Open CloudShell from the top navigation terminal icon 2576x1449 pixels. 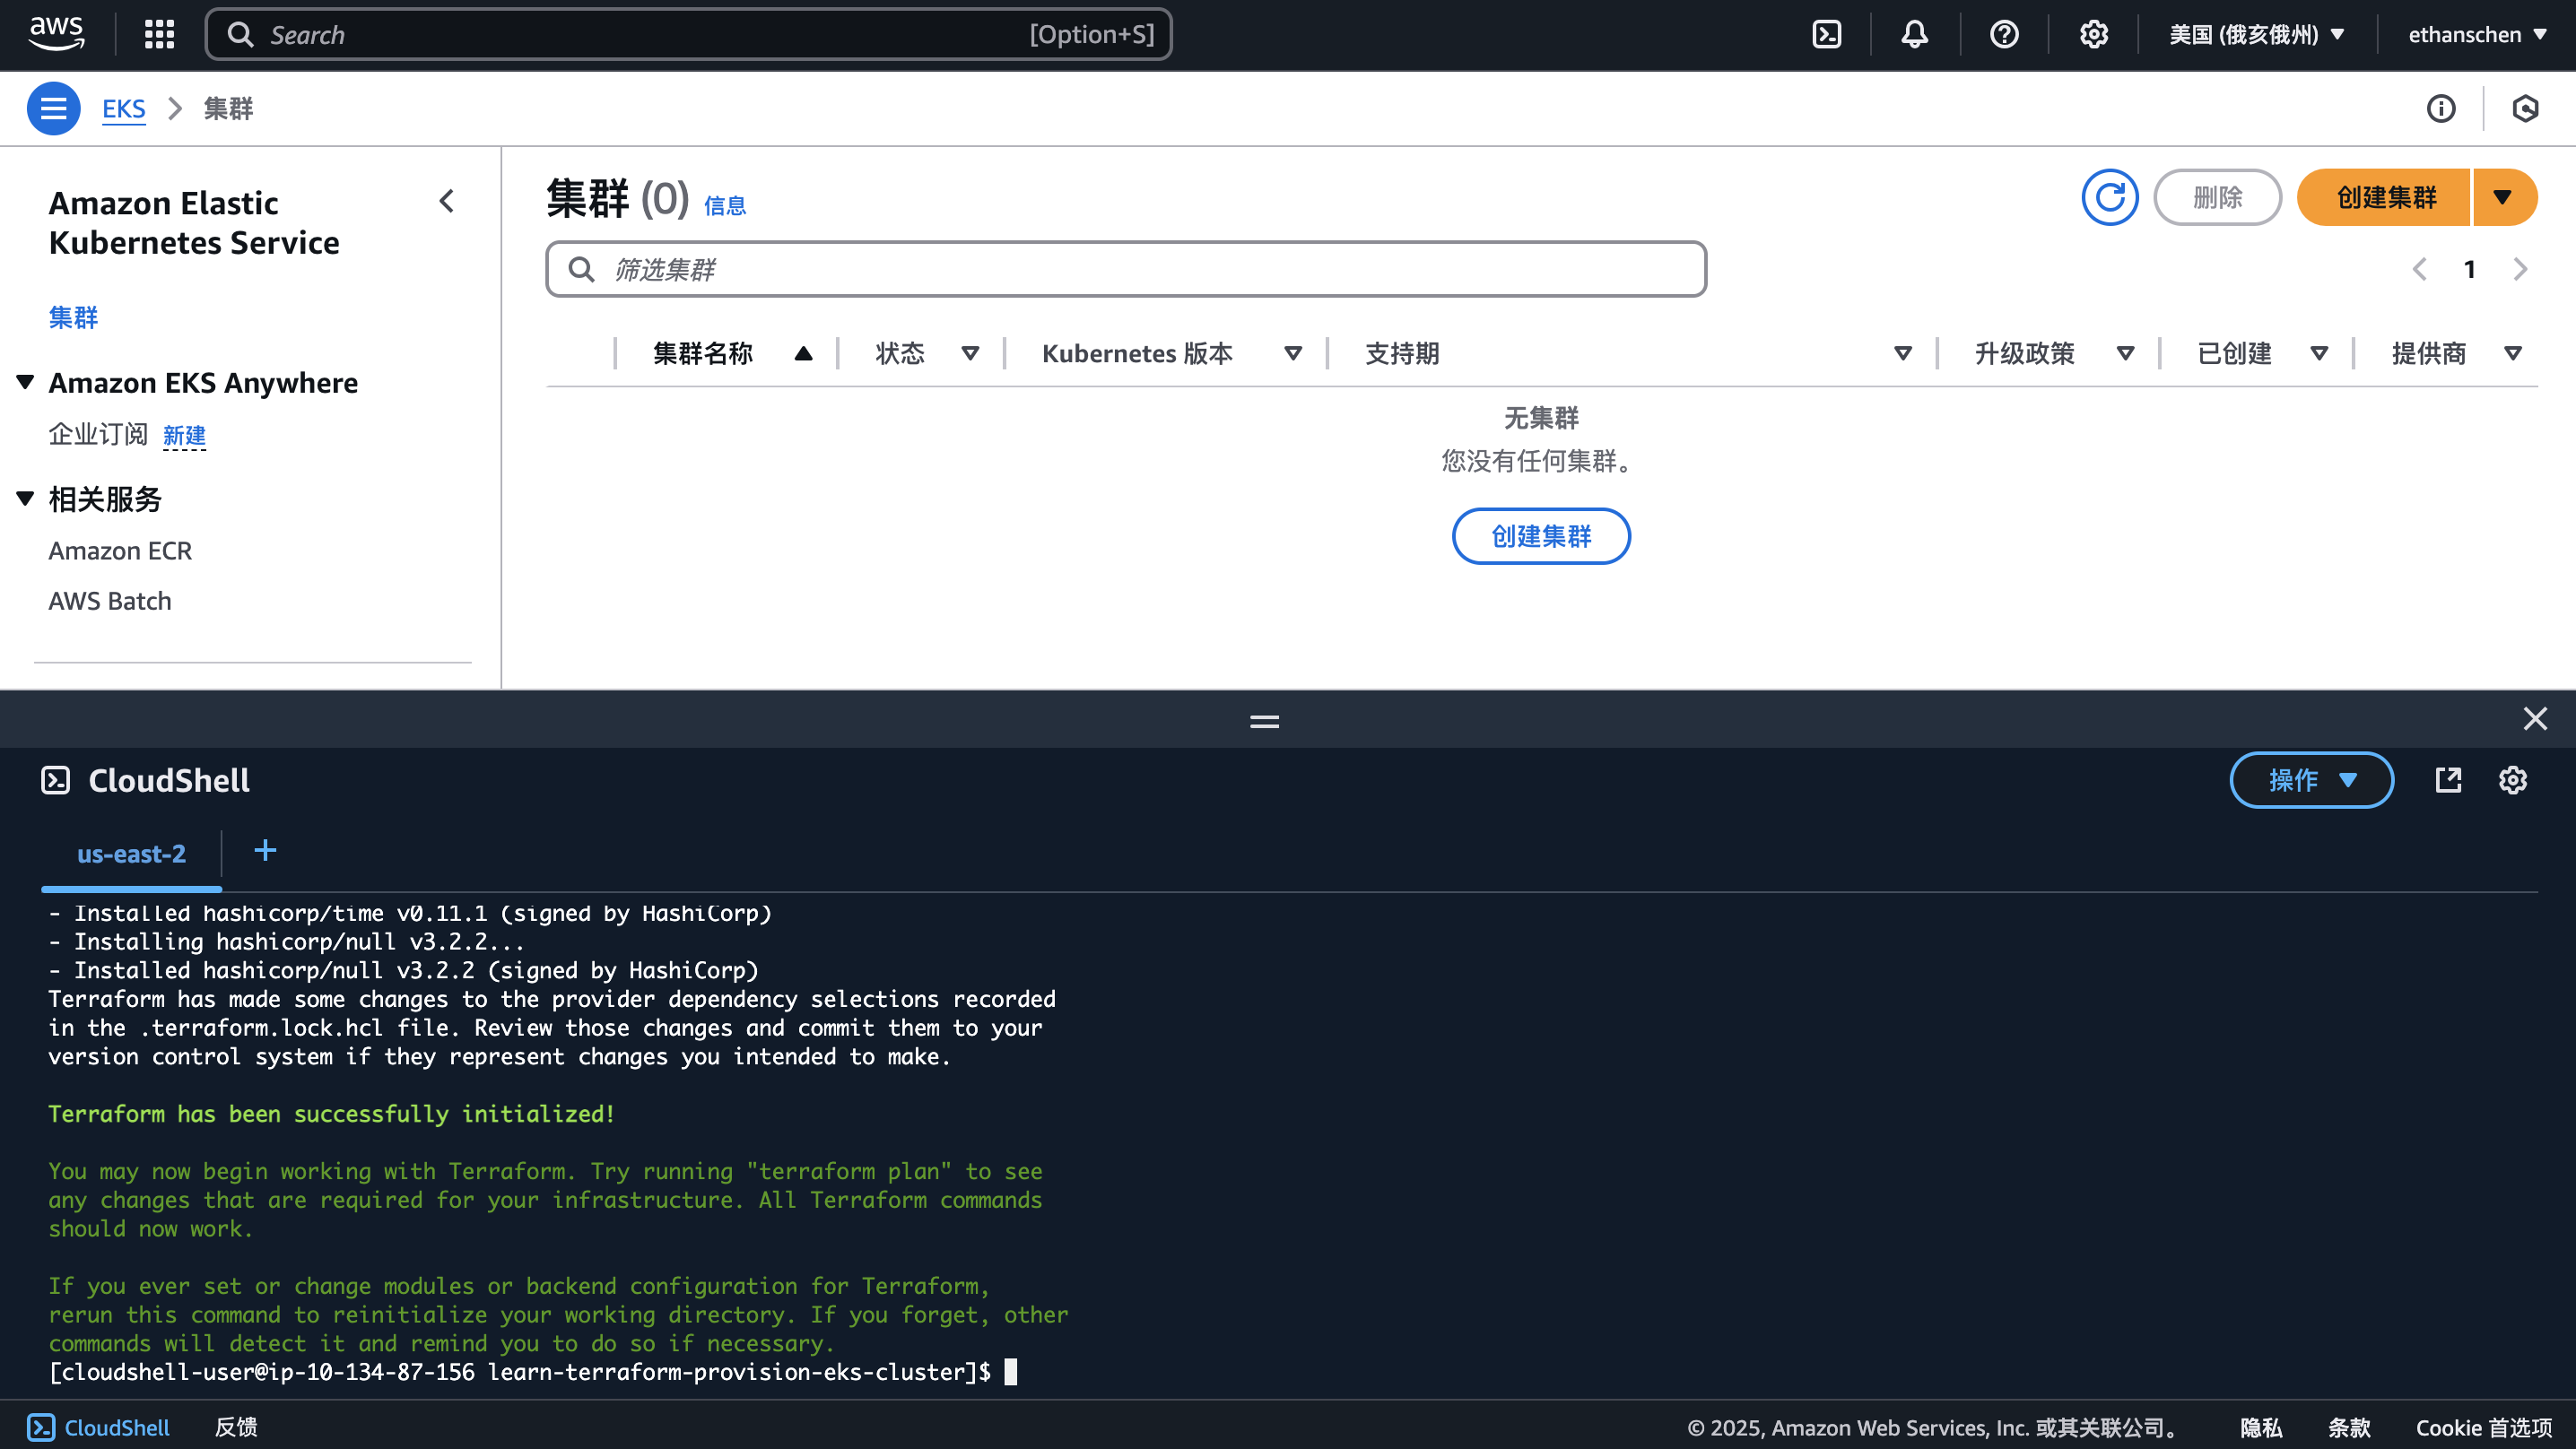point(1827,33)
